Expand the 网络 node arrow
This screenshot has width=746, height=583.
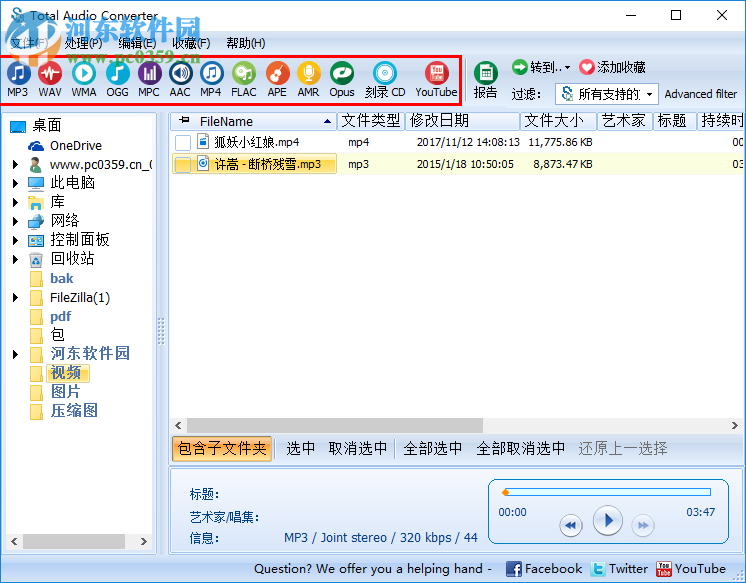(x=15, y=221)
